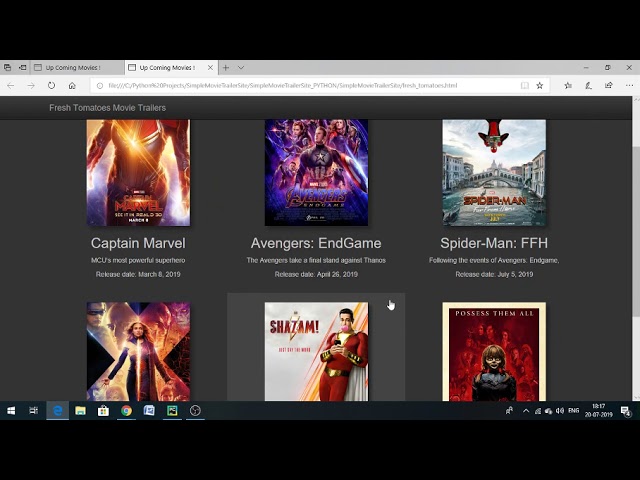This screenshot has height=480, width=640.
Task: Select the second Up Coming Movies tab
Action: (171, 68)
